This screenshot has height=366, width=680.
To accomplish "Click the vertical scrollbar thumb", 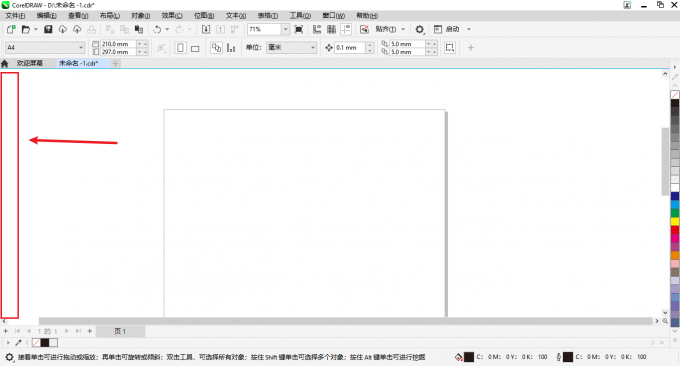I will coord(665,162).
